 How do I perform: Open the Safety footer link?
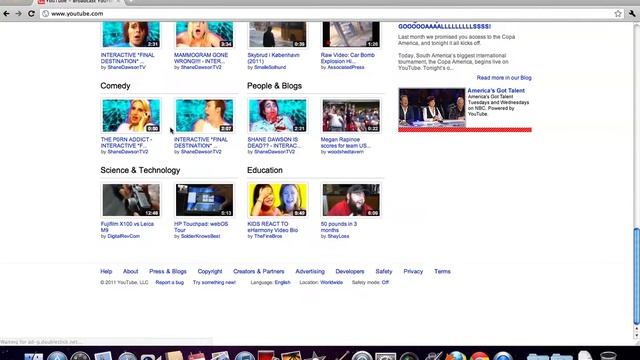pyautogui.click(x=384, y=271)
